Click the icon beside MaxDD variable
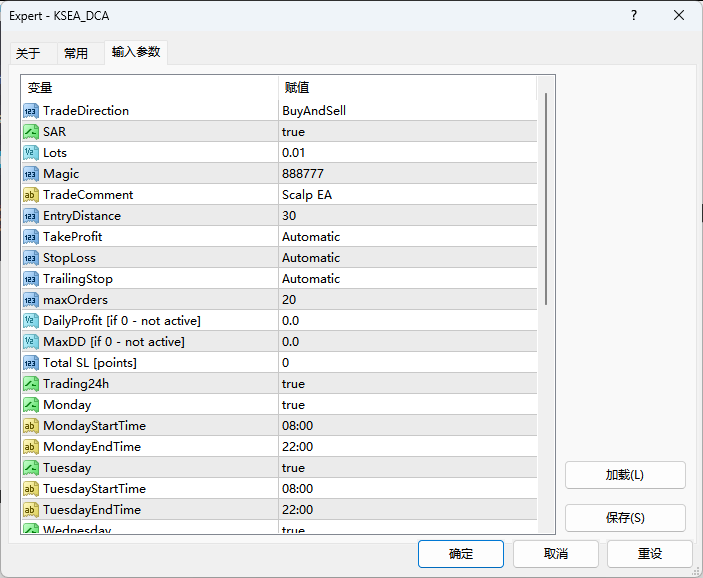 tap(31, 342)
